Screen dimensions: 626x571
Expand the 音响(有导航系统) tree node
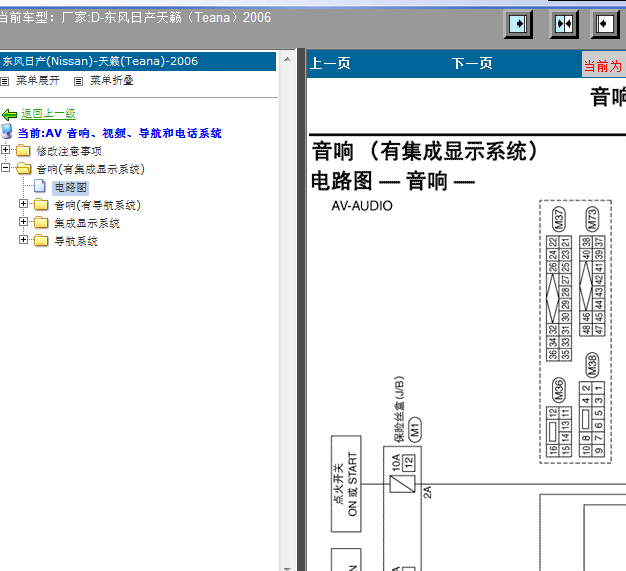[24, 205]
